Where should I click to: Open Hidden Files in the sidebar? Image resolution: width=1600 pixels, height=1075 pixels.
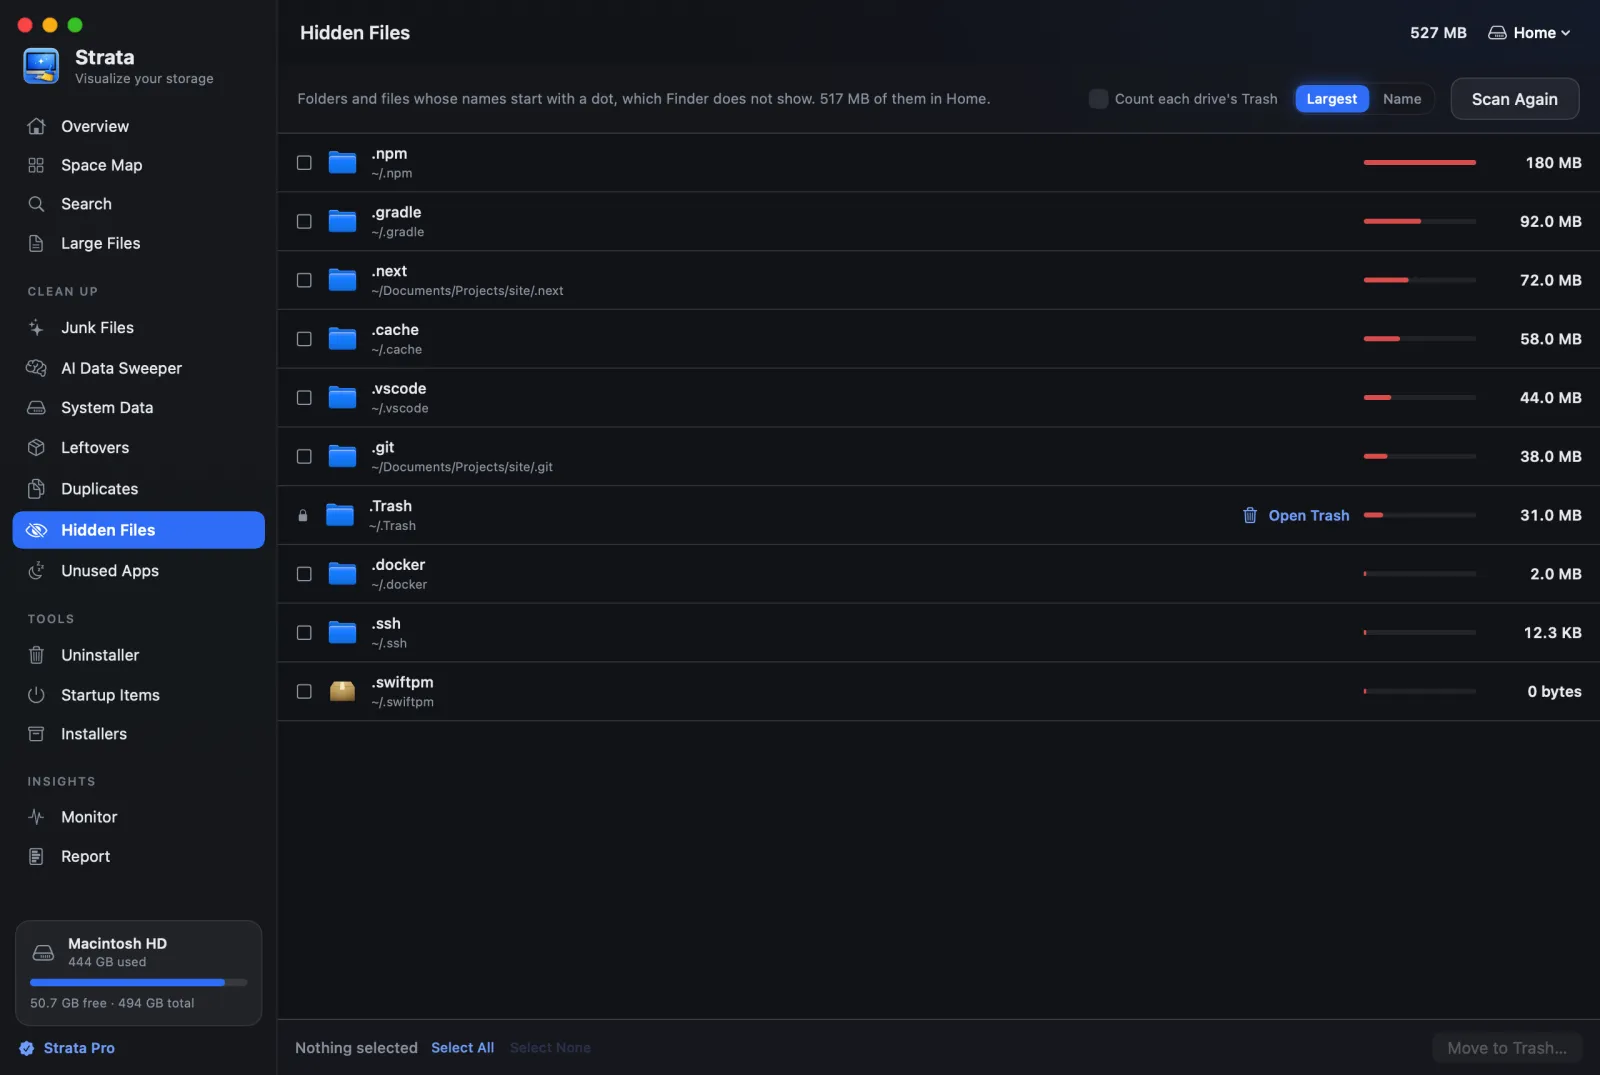(x=138, y=530)
